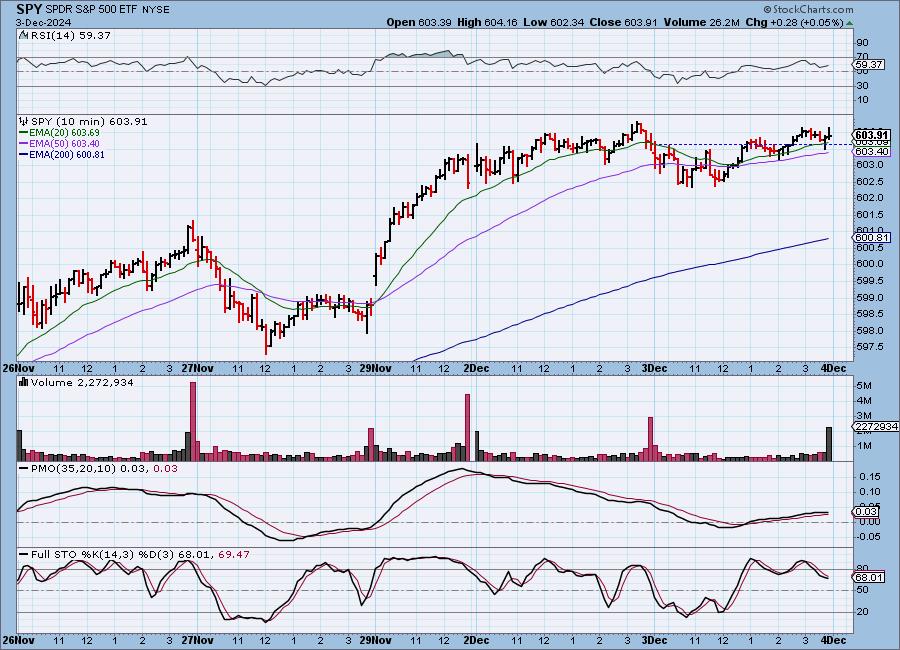Click the Volume 2,272,934 panel label

click(82, 382)
